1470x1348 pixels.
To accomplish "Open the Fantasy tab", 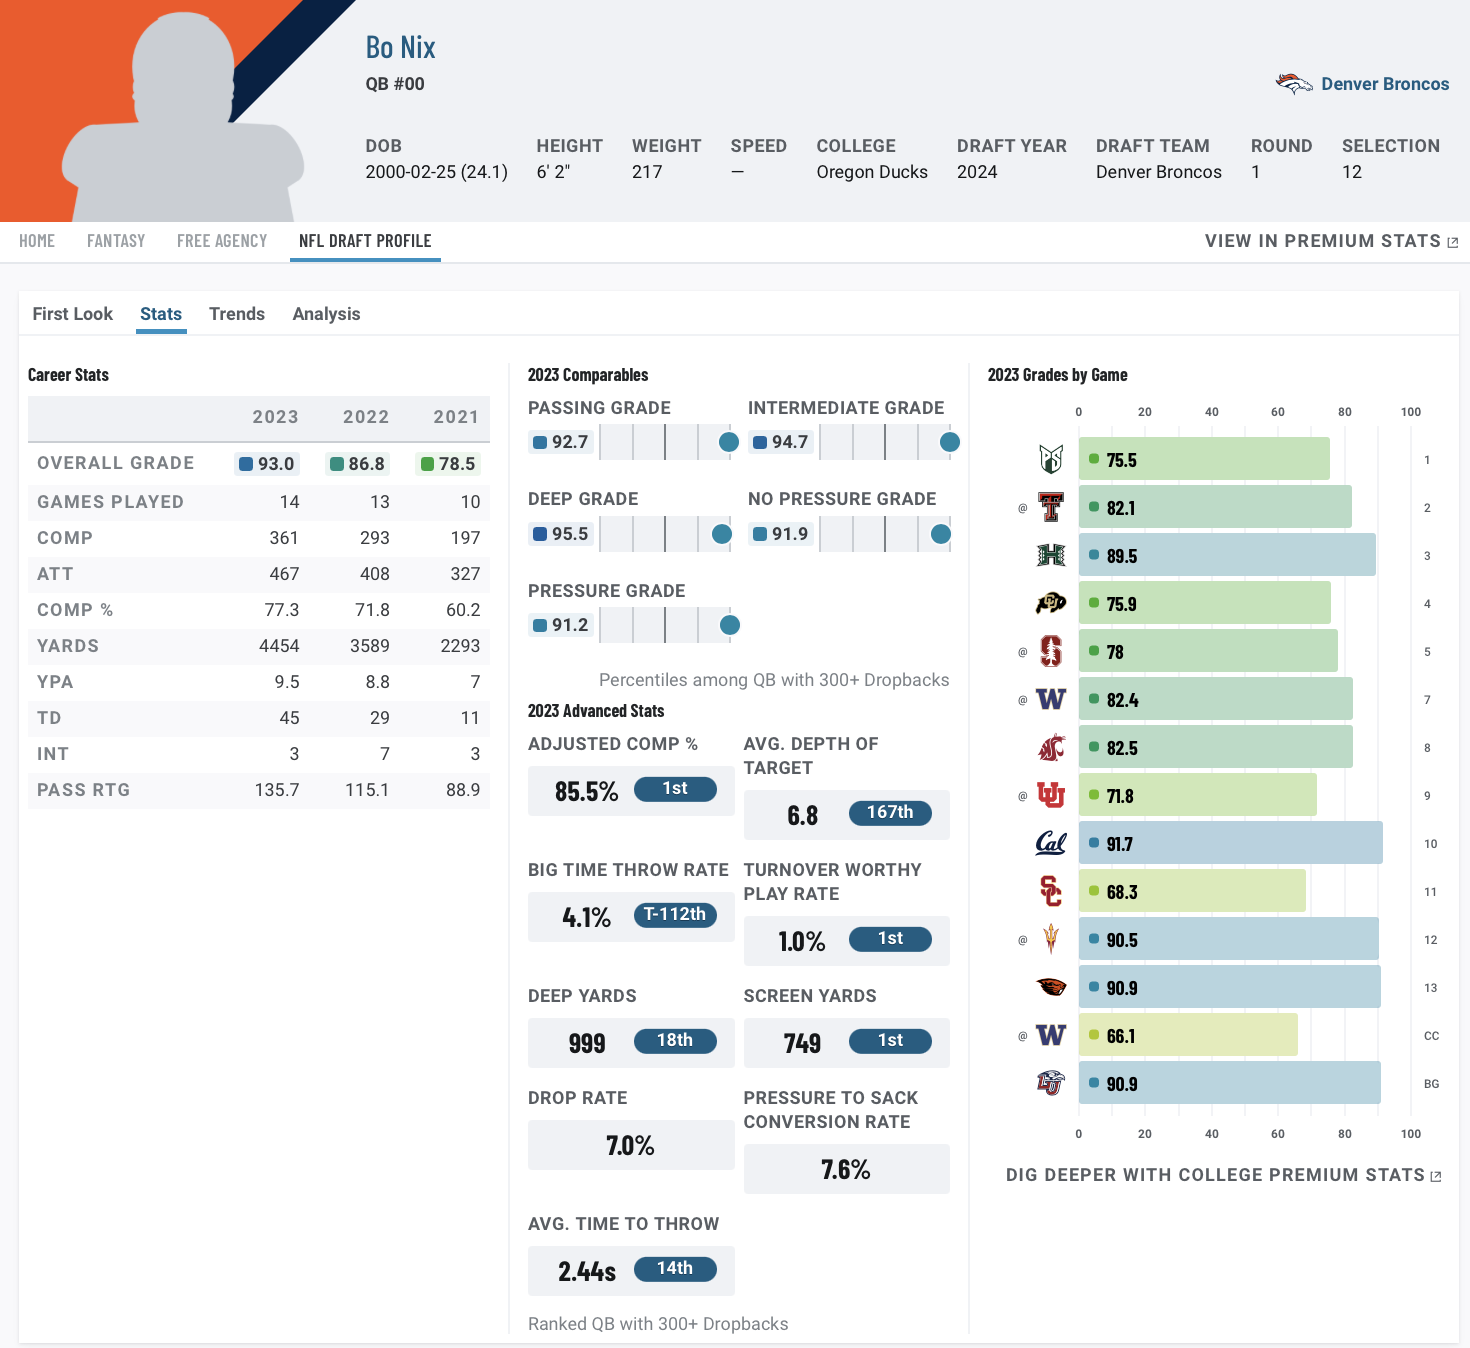I will coord(116,241).
